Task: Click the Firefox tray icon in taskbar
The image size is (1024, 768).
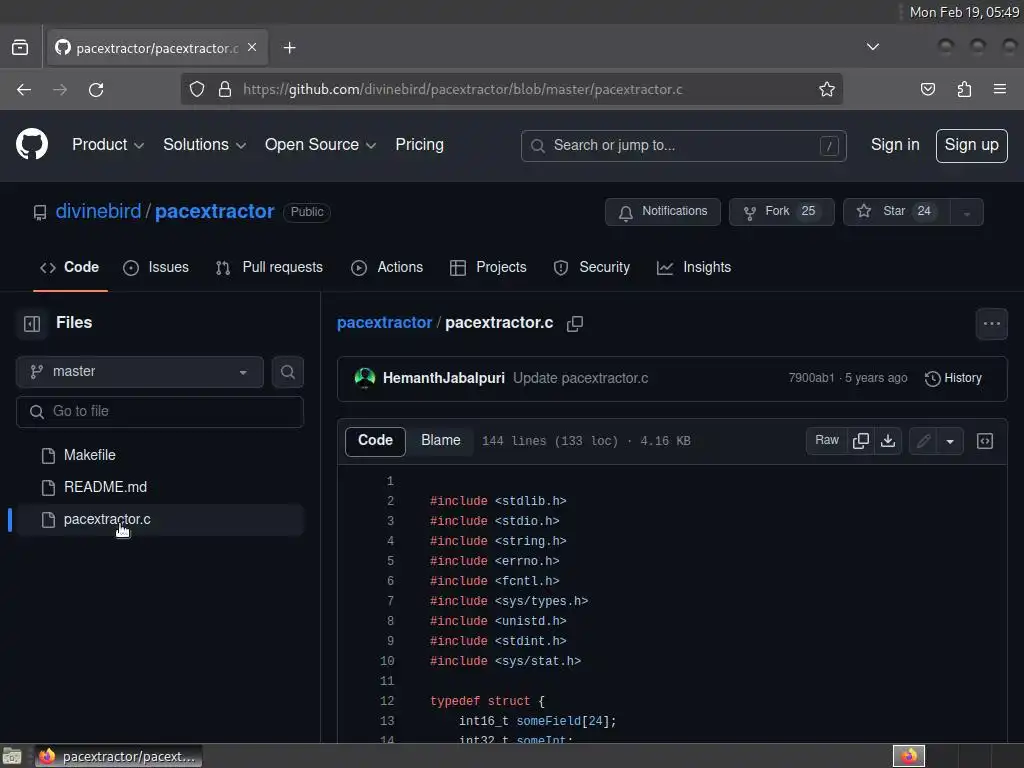Action: tap(908, 756)
